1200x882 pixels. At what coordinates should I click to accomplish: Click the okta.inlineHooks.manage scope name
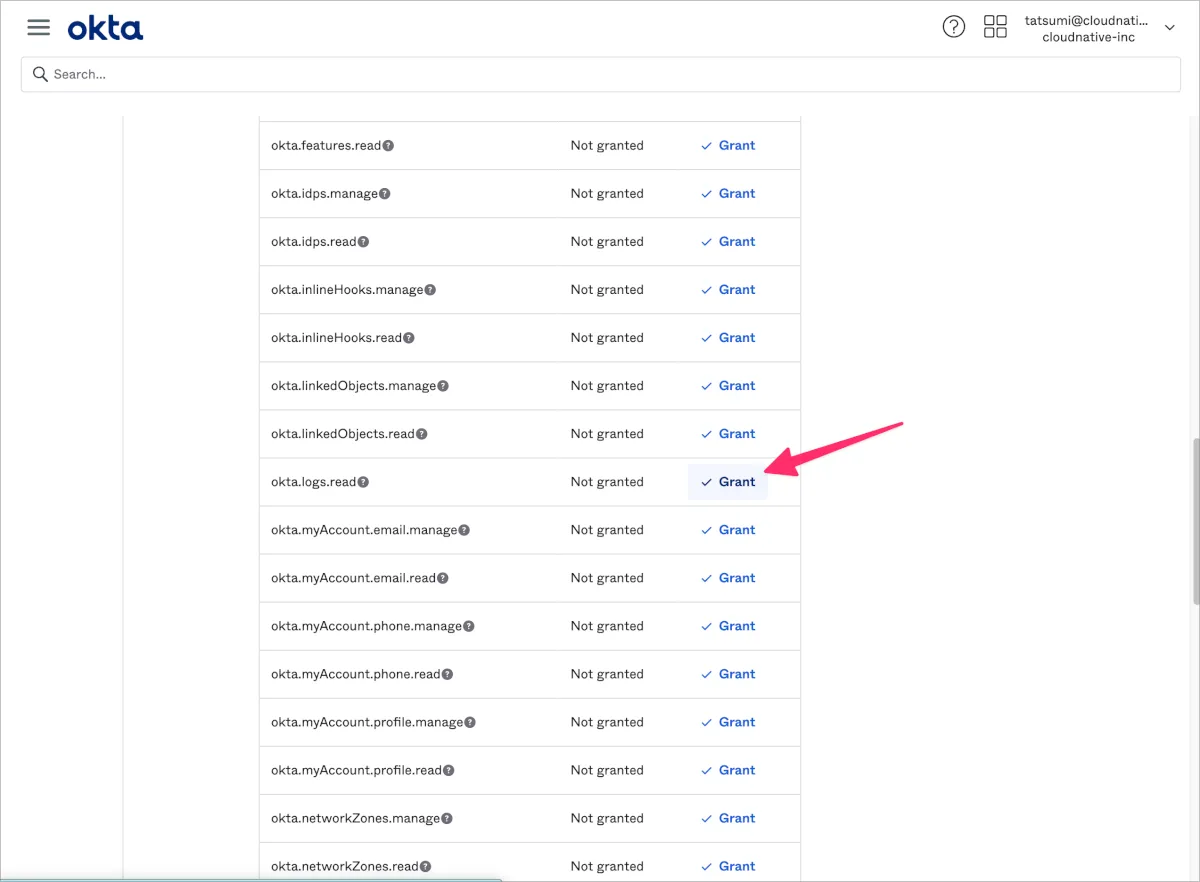[x=347, y=289]
